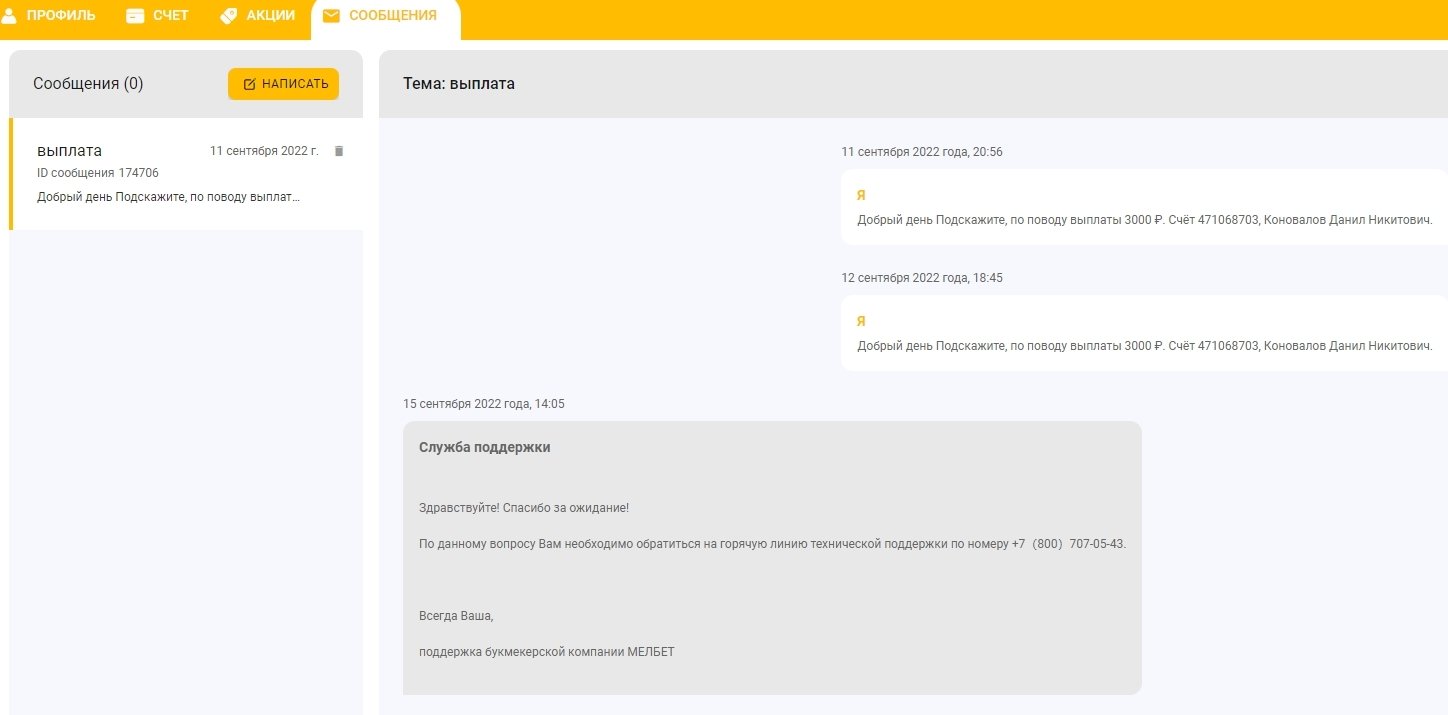Click the pencil icon in НАПИСАТЬ button
Screen dimensions: 1448x715
[250, 84]
